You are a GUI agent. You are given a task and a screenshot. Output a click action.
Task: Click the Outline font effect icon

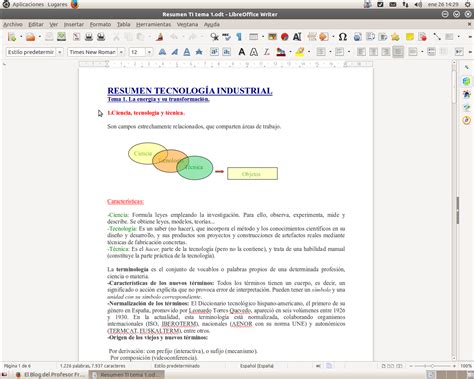click(x=254, y=52)
